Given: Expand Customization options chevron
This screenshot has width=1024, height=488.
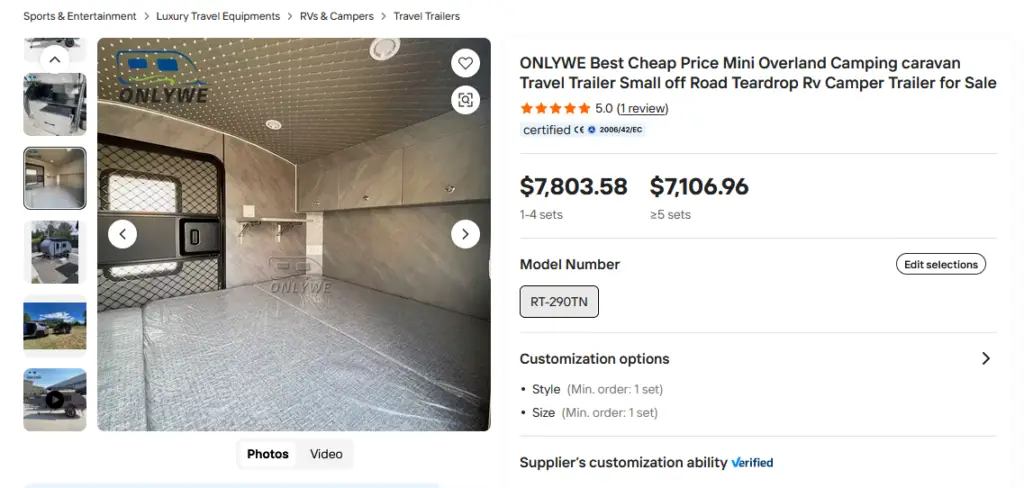Looking at the screenshot, I should pyautogui.click(x=986, y=359).
